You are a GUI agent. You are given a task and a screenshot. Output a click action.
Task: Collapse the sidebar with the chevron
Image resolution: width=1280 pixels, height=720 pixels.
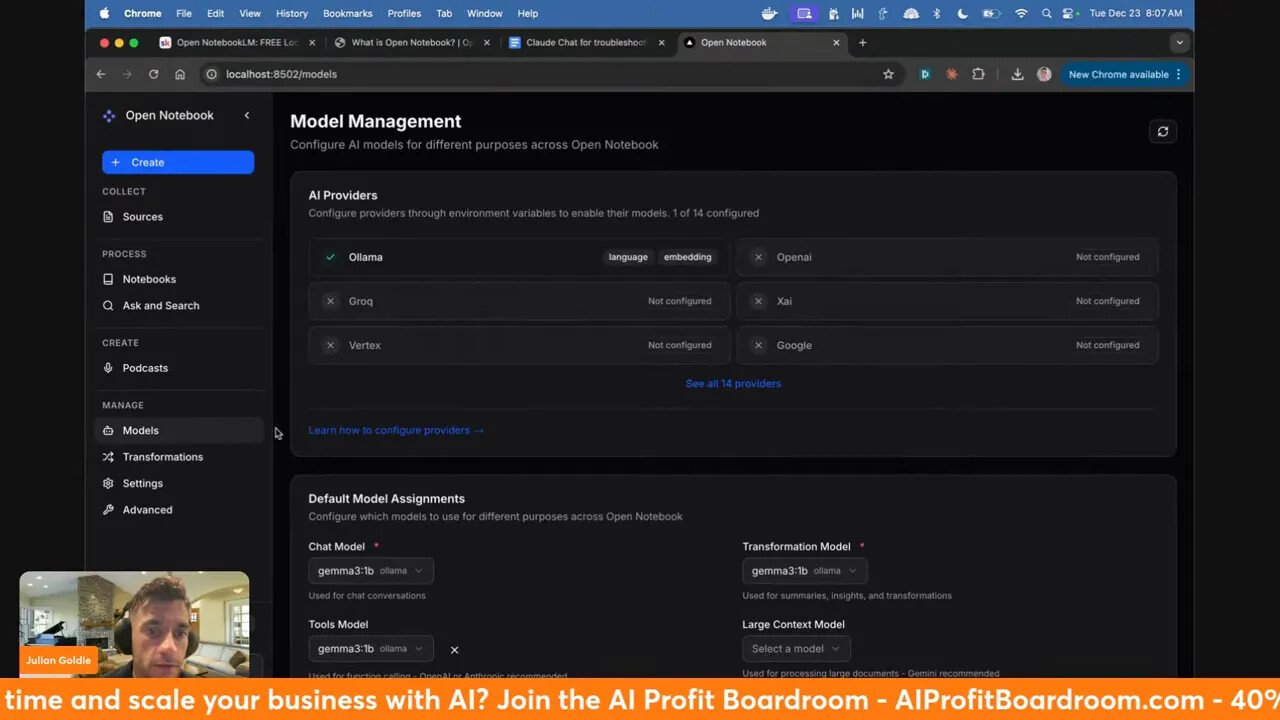tap(247, 115)
